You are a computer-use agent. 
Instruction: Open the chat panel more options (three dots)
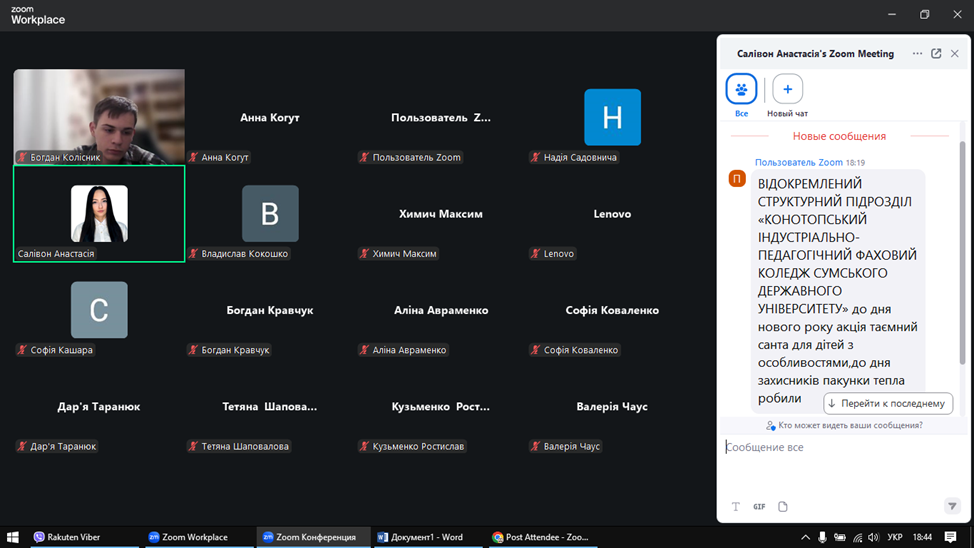click(917, 54)
